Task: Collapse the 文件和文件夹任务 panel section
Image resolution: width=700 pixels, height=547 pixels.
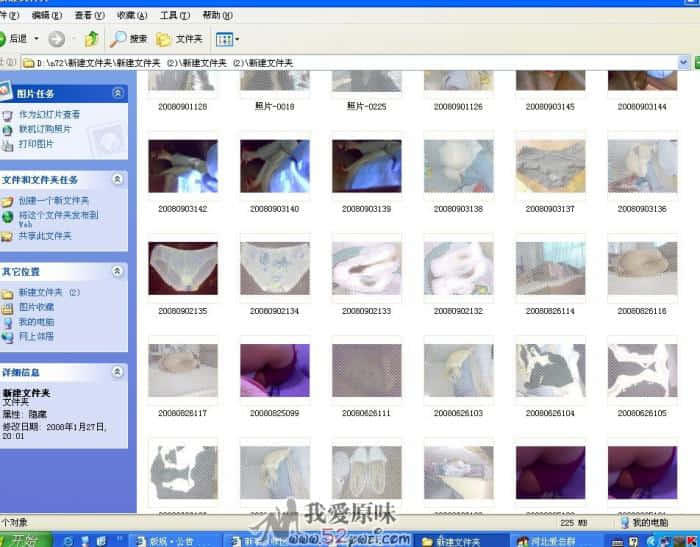Action: coord(118,180)
